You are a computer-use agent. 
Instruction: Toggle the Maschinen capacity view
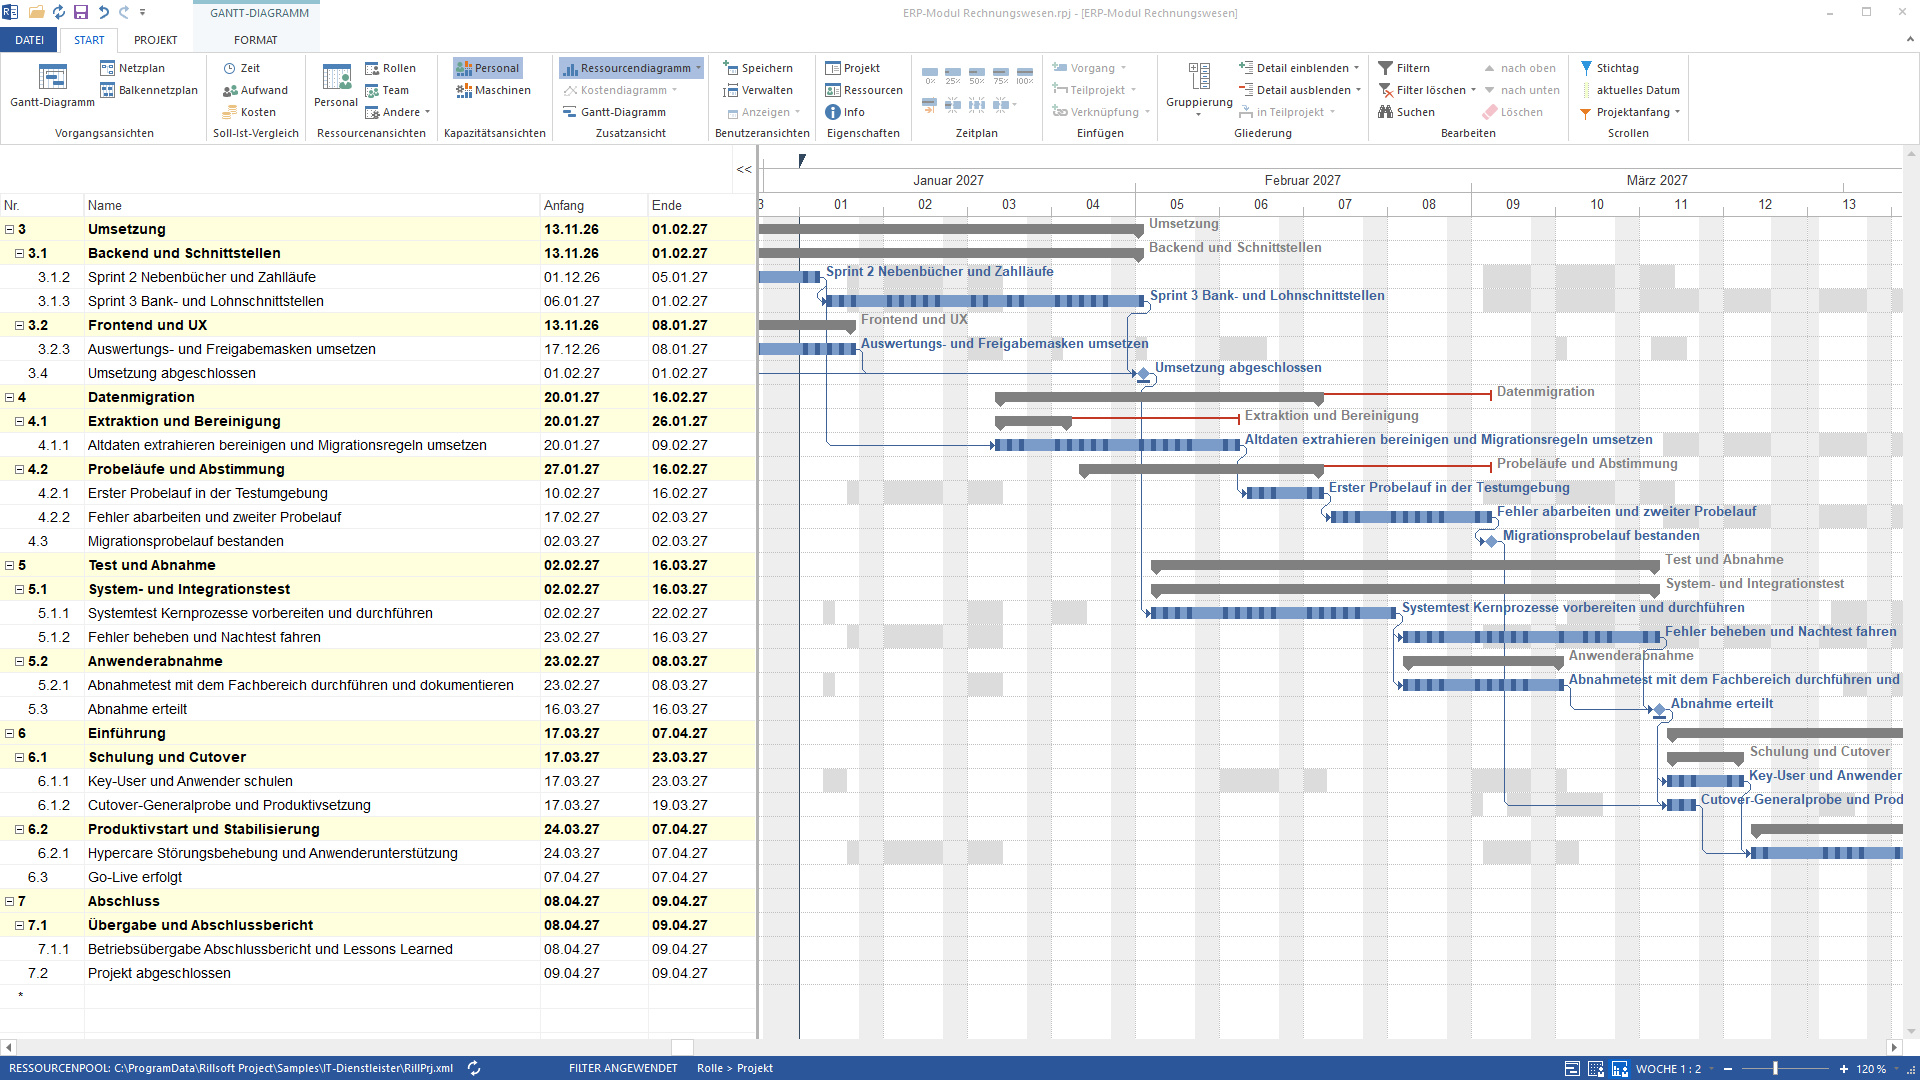click(x=494, y=90)
